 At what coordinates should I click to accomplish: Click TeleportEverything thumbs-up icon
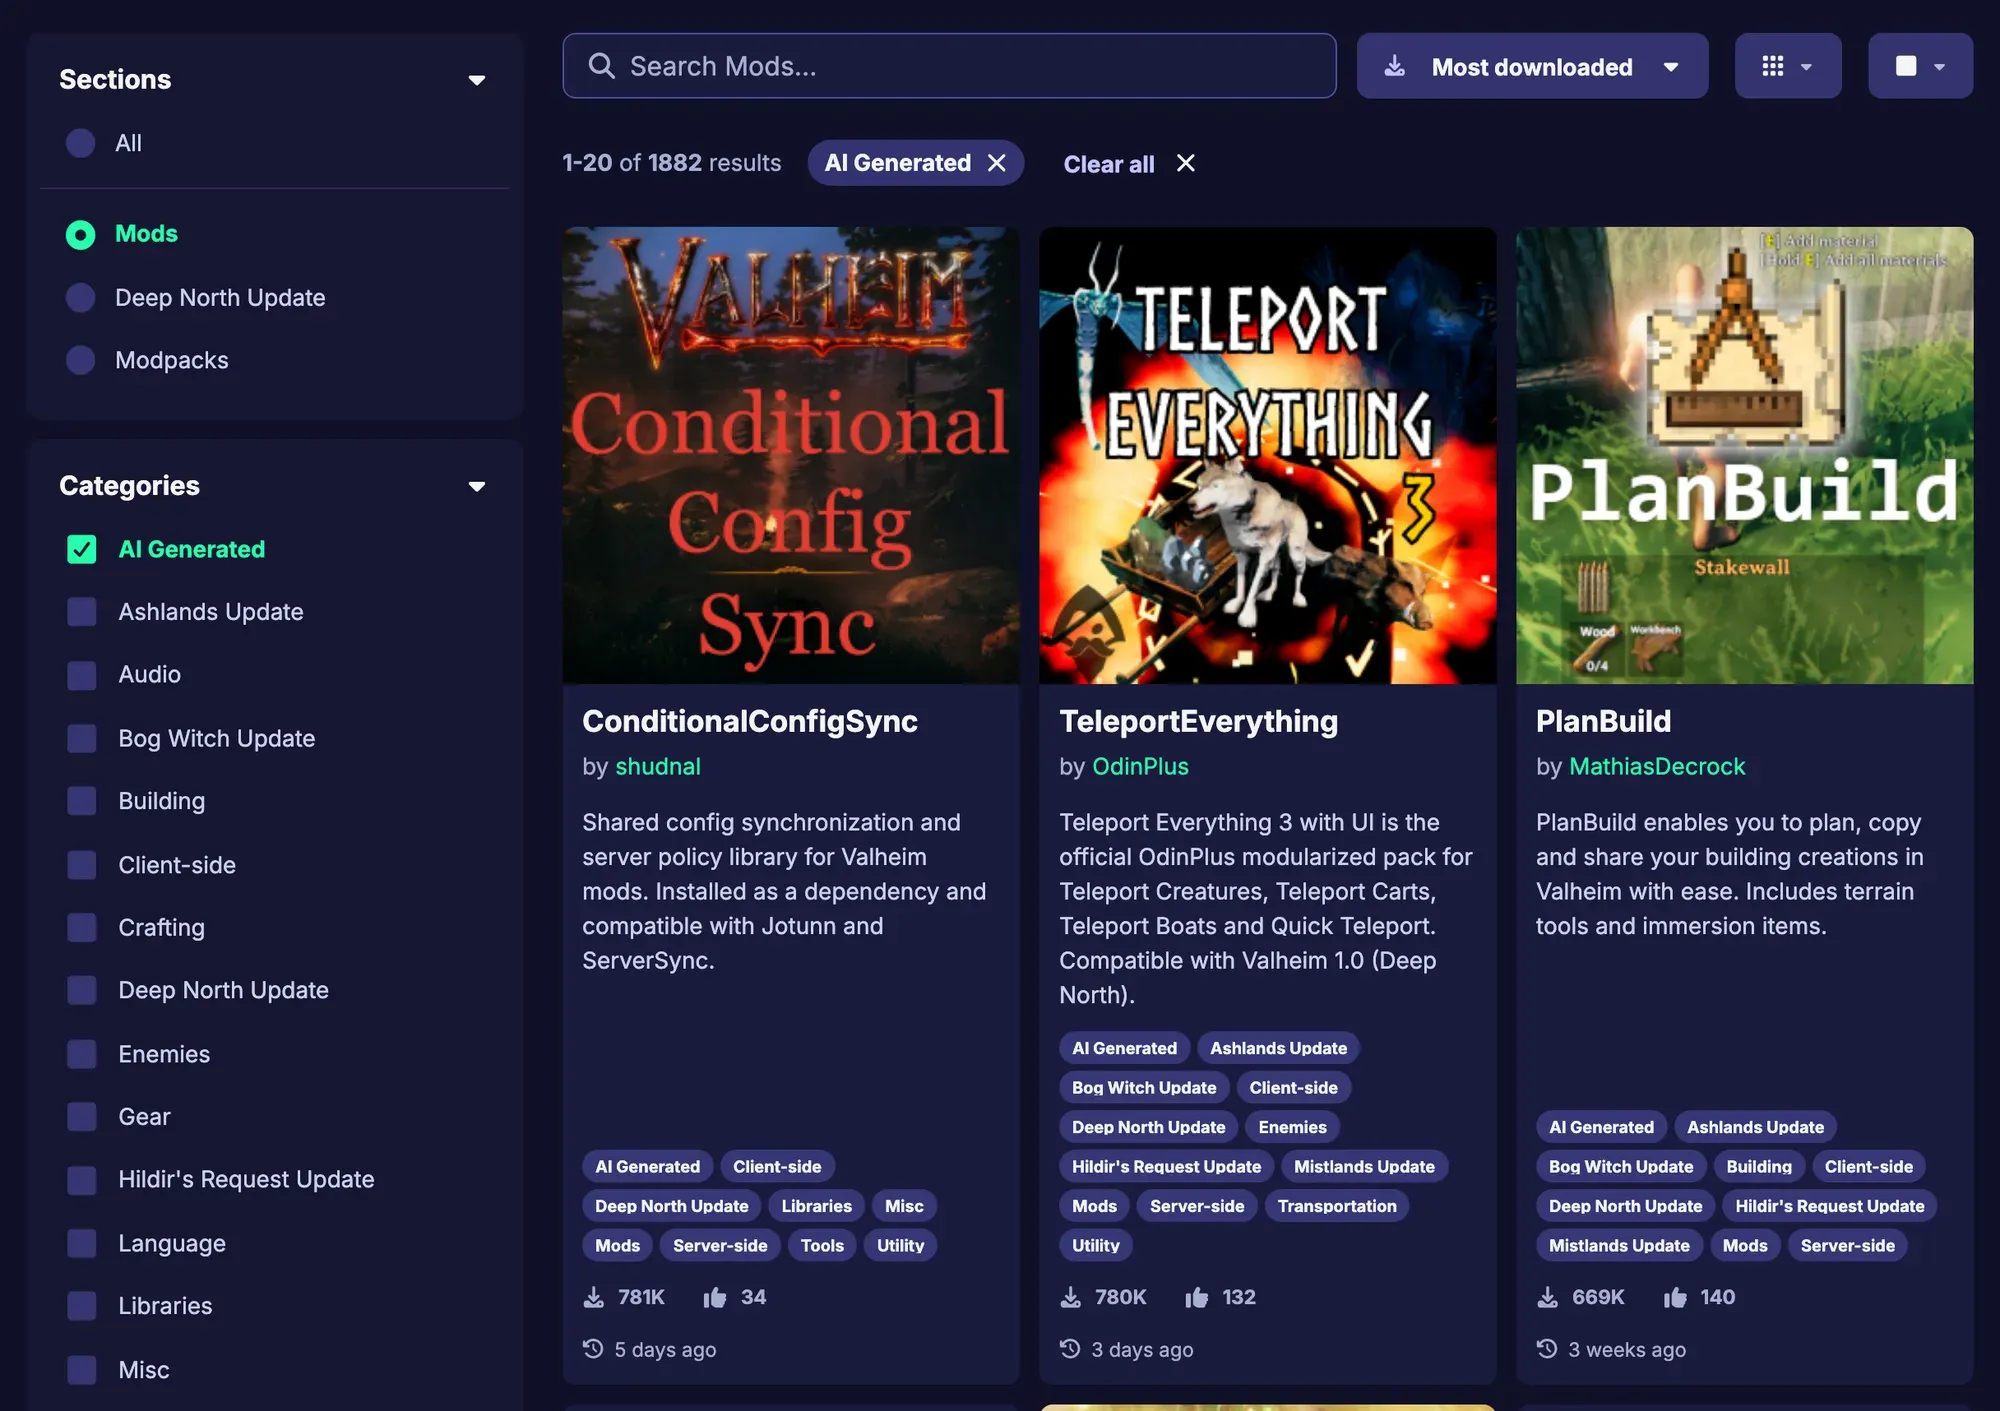coord(1197,1297)
